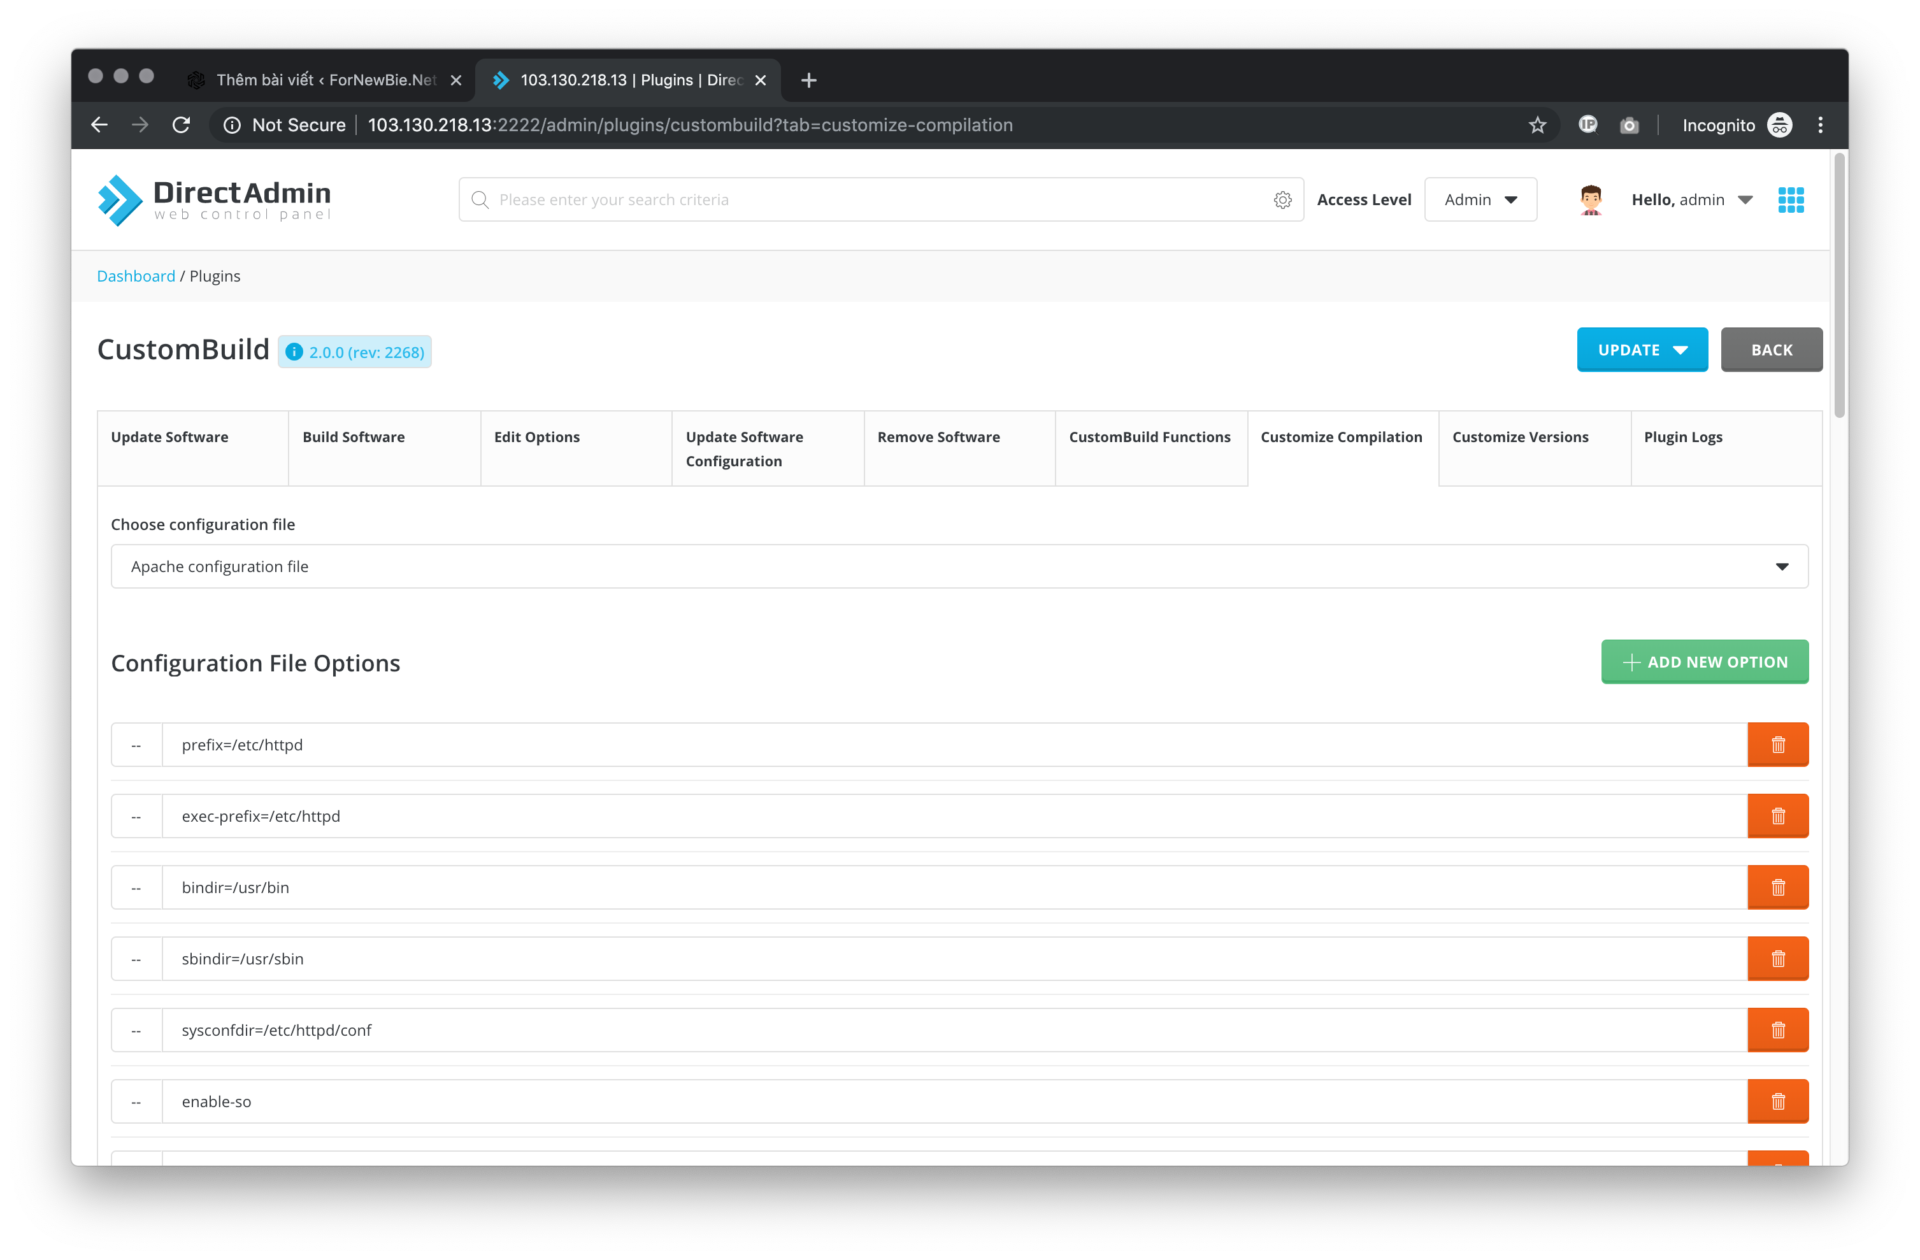This screenshot has width=1920, height=1260.
Task: Focus the search criteria input field
Action: 880,200
